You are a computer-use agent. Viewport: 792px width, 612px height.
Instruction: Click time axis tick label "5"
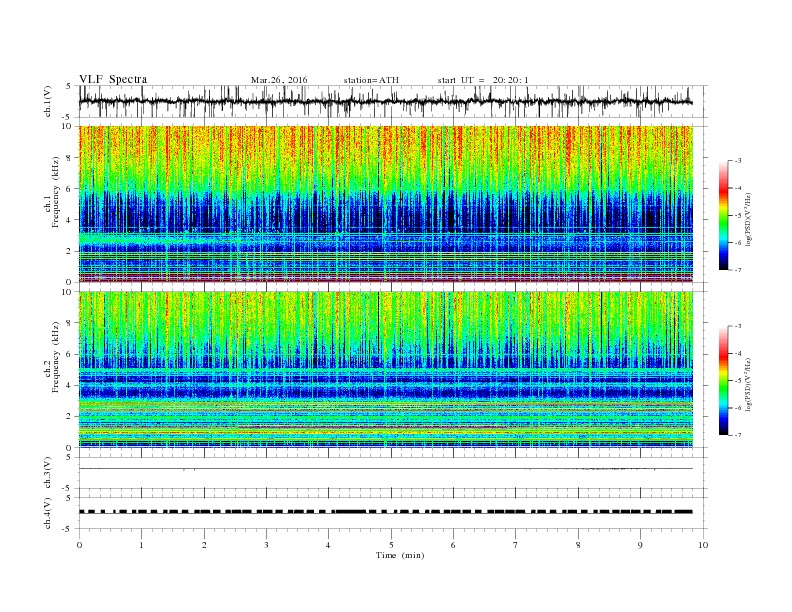(x=391, y=545)
